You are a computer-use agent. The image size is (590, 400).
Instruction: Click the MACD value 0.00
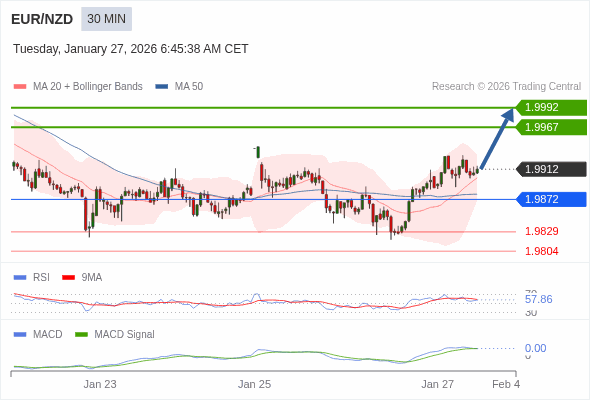tap(535, 348)
